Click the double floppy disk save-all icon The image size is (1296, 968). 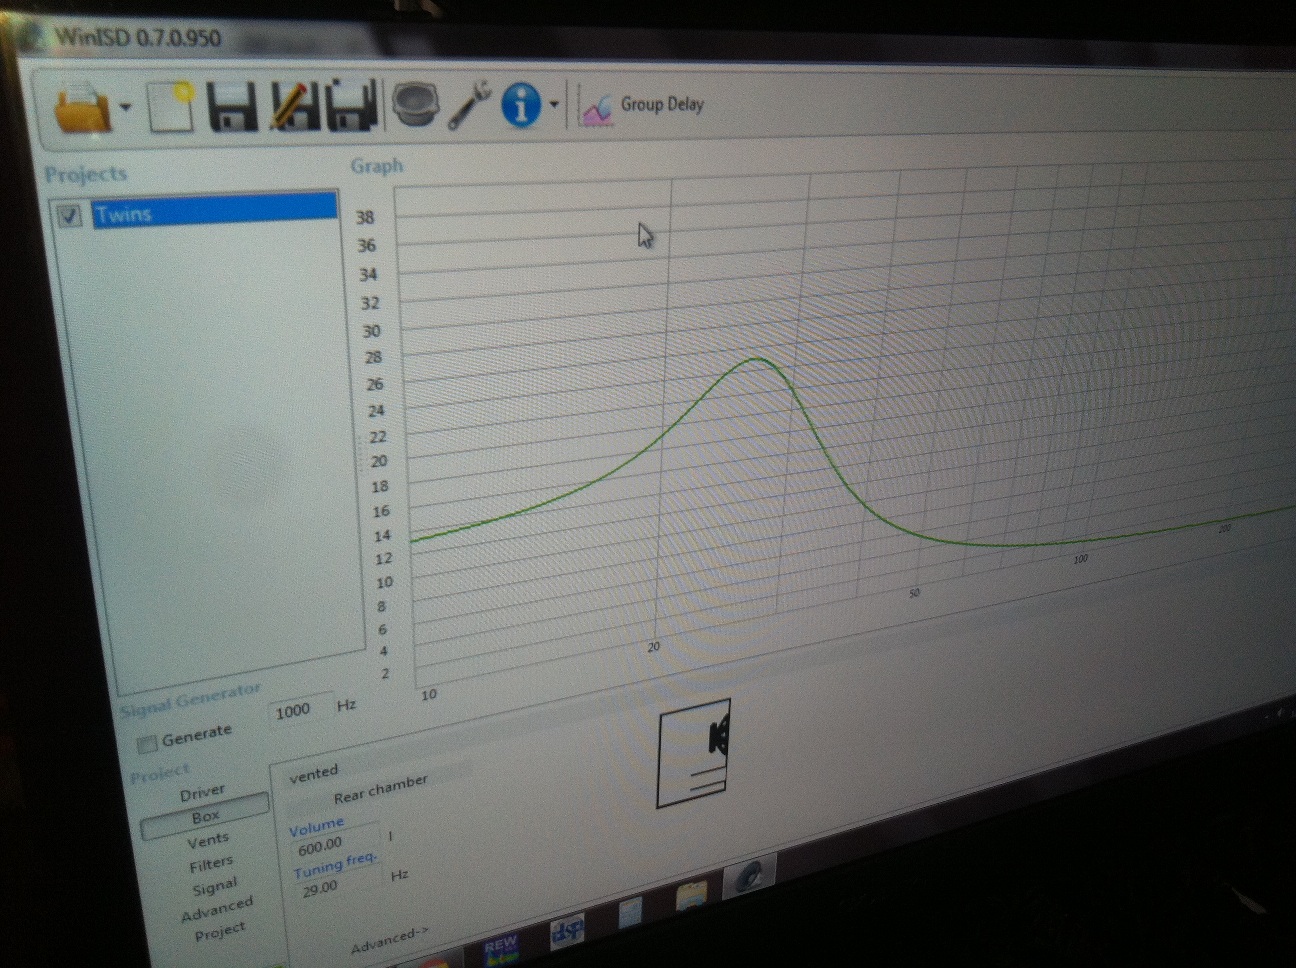click(351, 104)
